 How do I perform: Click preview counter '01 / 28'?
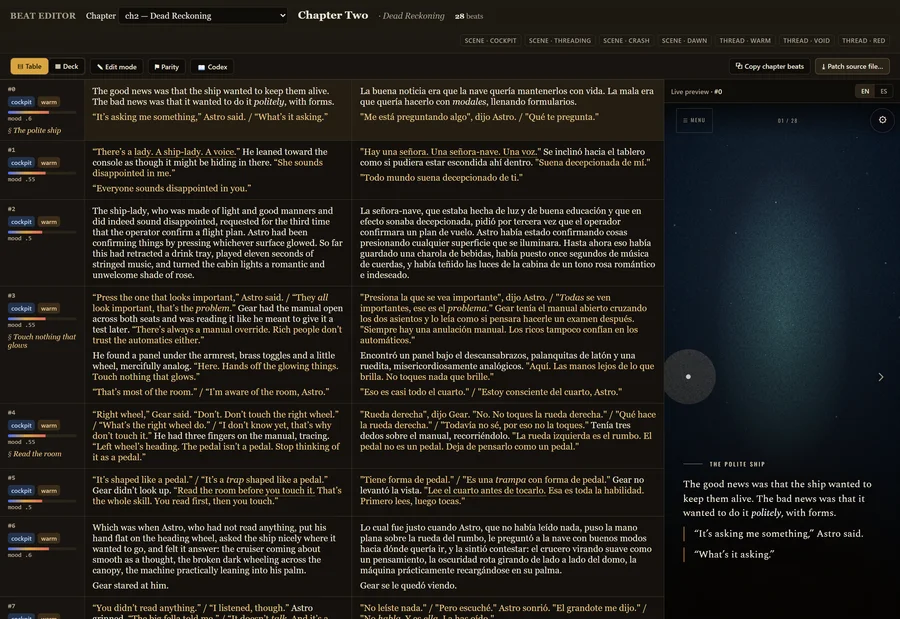[787, 121]
